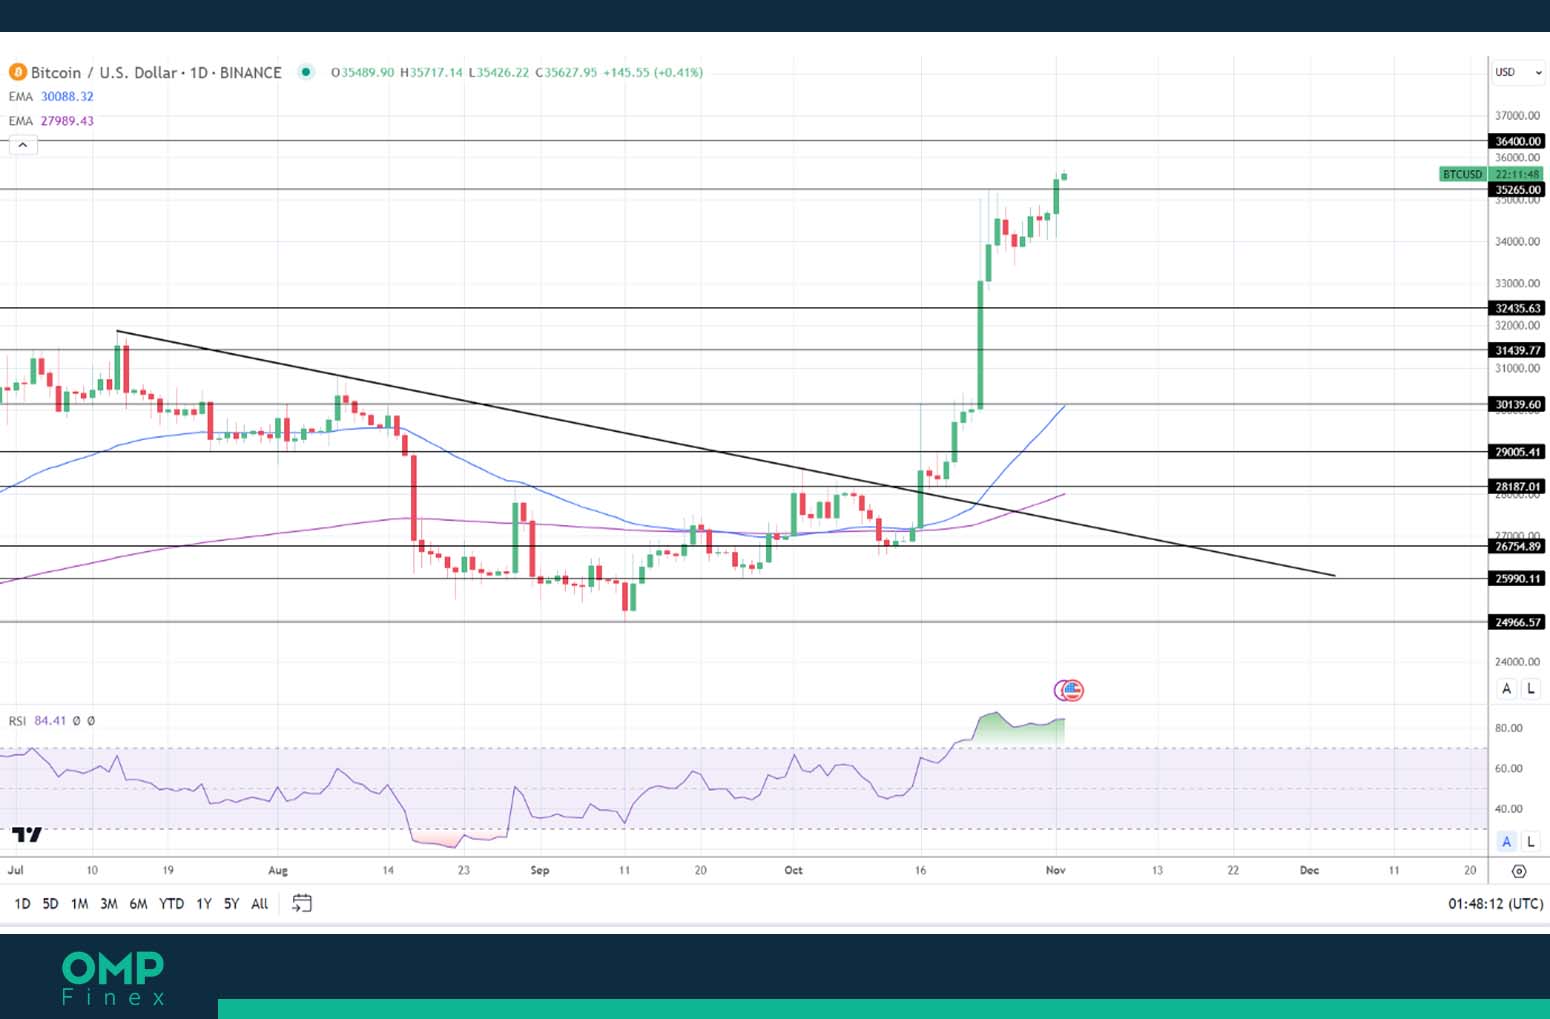The width and height of the screenshot is (1550, 1019).
Task: Click the Nov date label on the time axis
Action: (1056, 870)
